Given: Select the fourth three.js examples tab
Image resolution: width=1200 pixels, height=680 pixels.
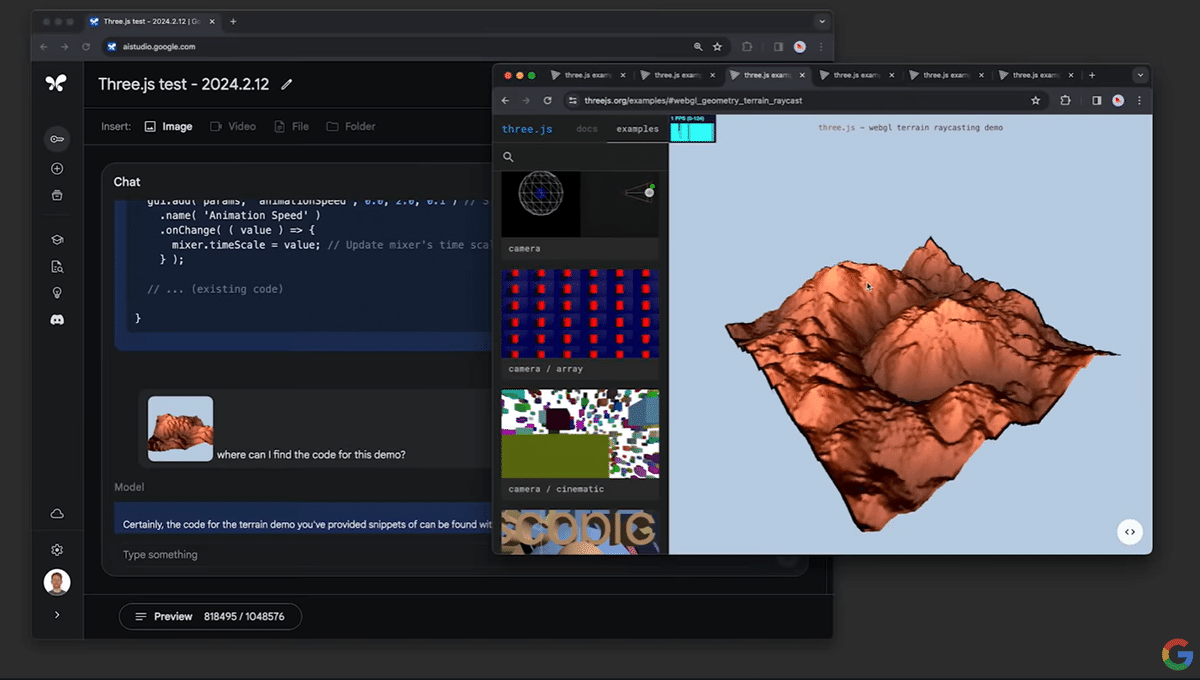Looking at the screenshot, I should pyautogui.click(x=857, y=75).
